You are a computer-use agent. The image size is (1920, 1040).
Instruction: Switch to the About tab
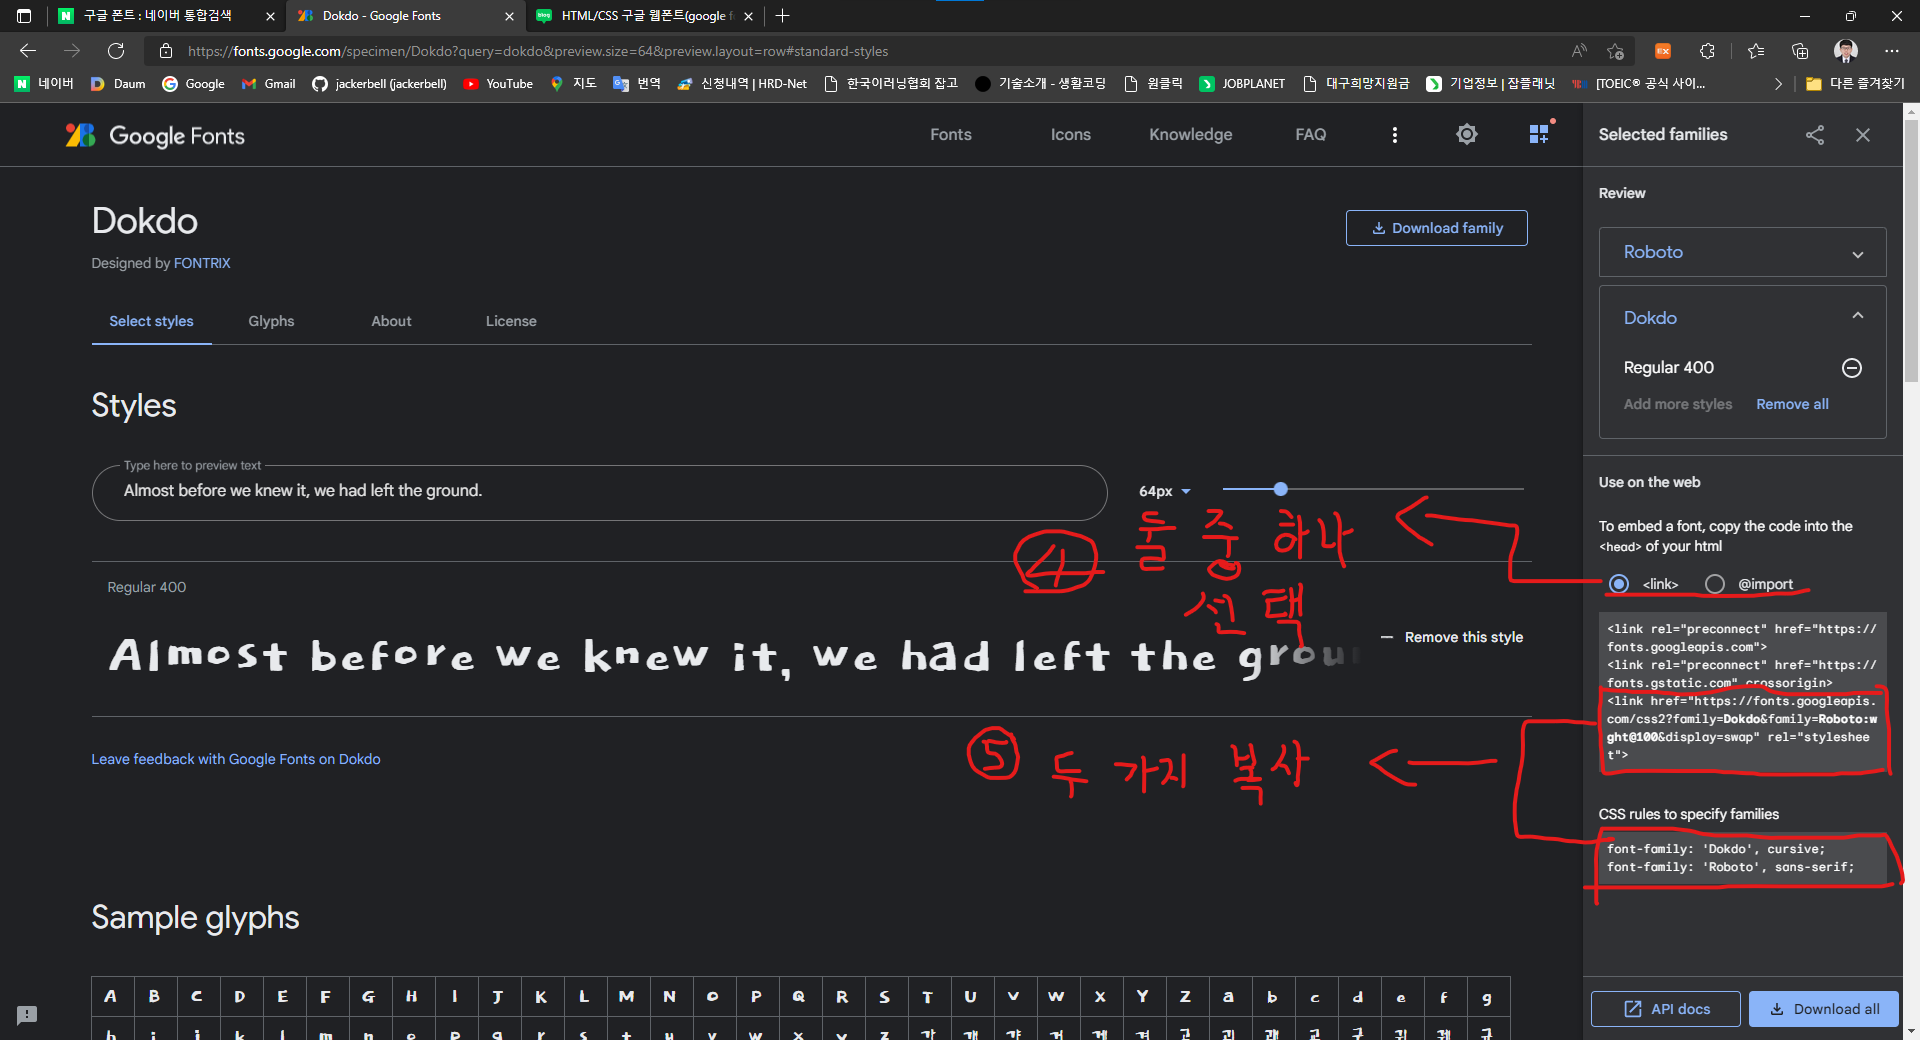(x=391, y=321)
